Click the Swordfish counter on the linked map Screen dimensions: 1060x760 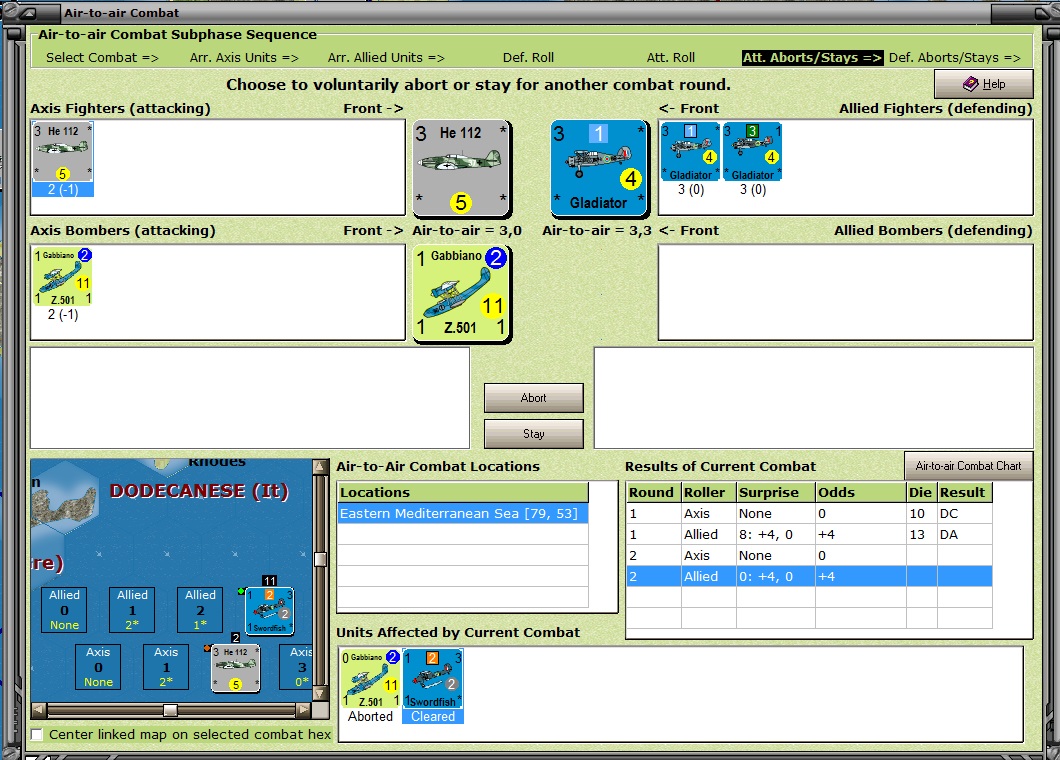click(x=270, y=611)
